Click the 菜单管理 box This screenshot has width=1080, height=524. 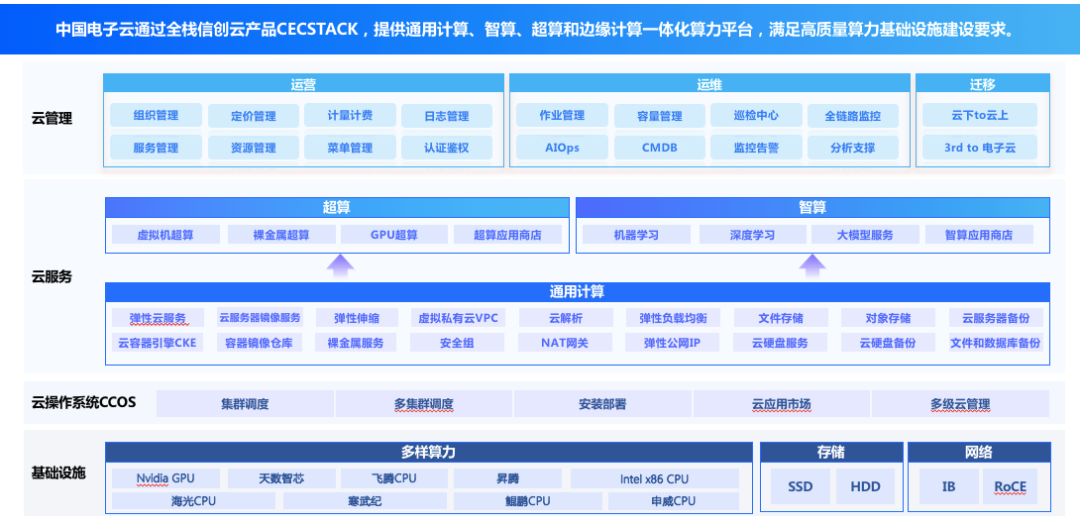[x=350, y=147]
